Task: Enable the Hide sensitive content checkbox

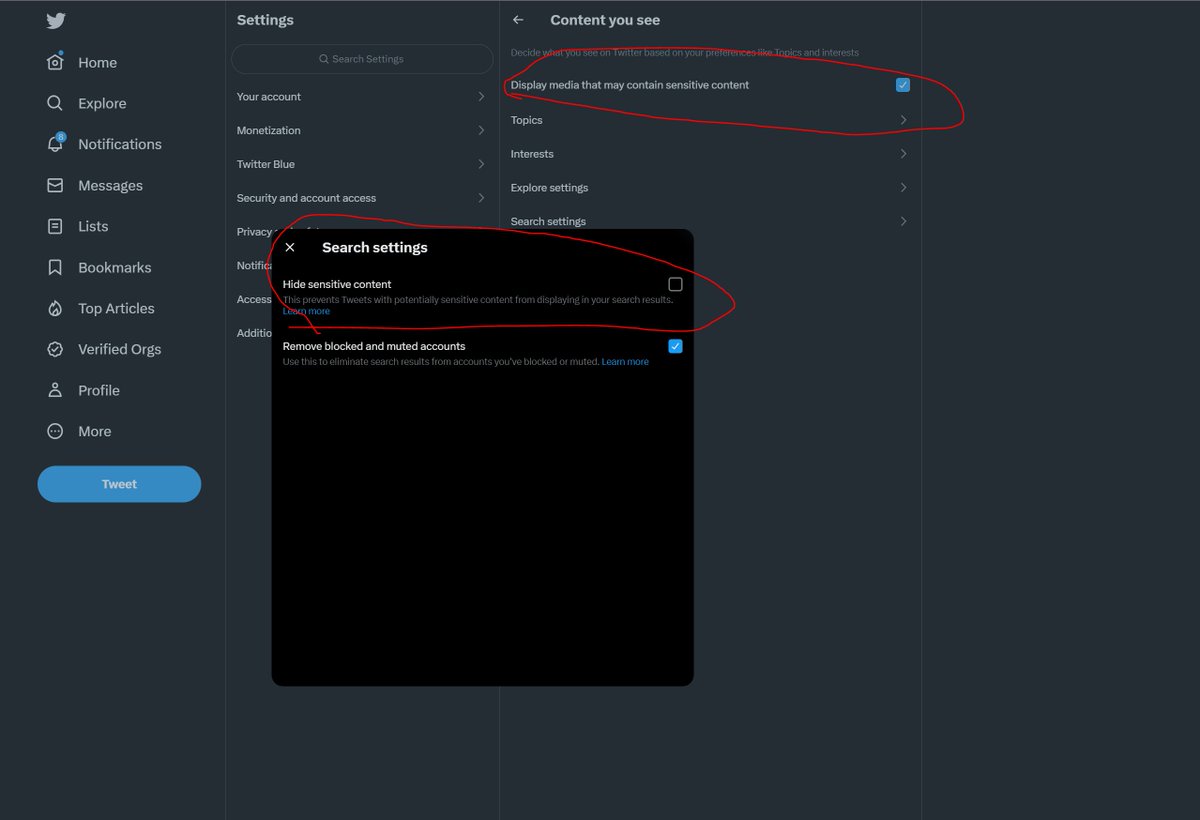Action: [x=675, y=285]
